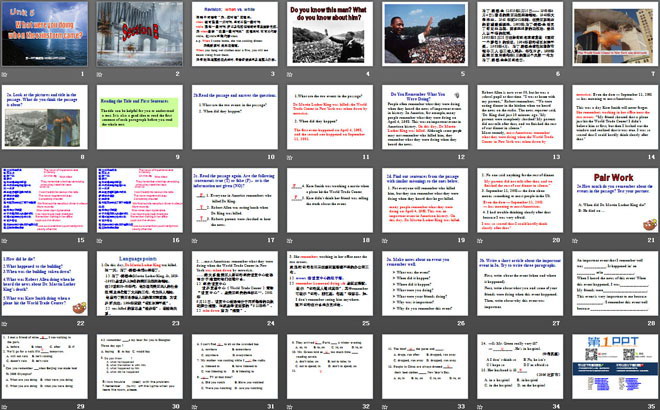Click the animation star icon under slide 34
Screen dimensions: 660x410
480,407
